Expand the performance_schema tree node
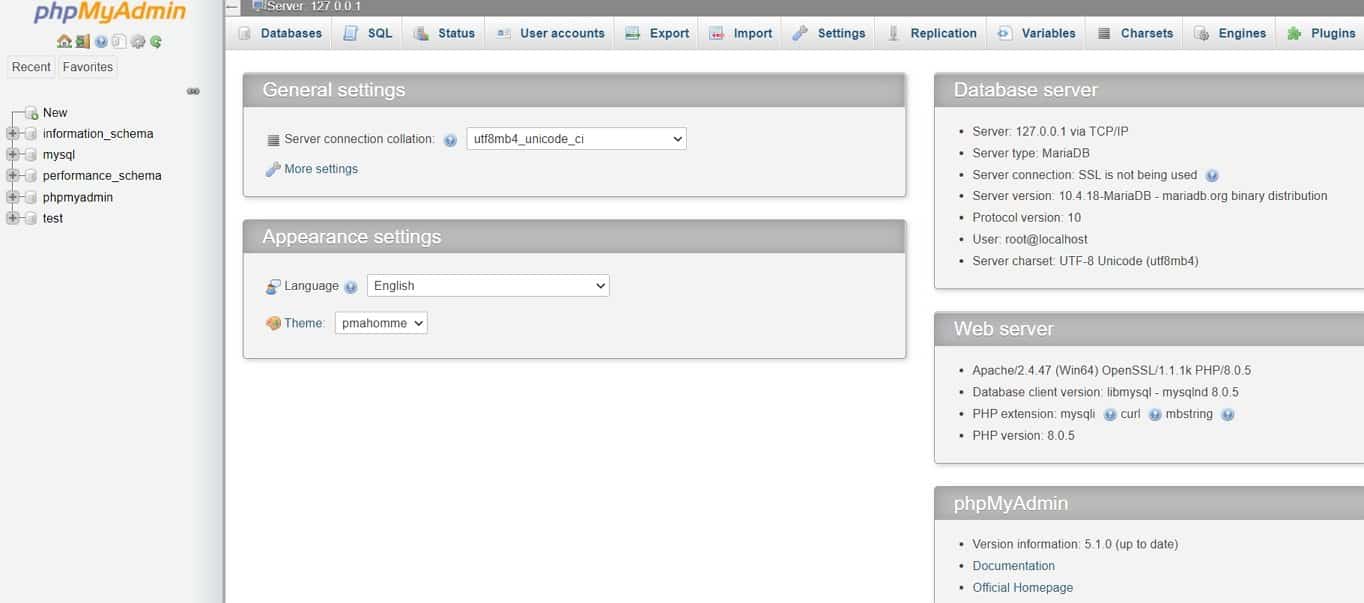 (13, 176)
